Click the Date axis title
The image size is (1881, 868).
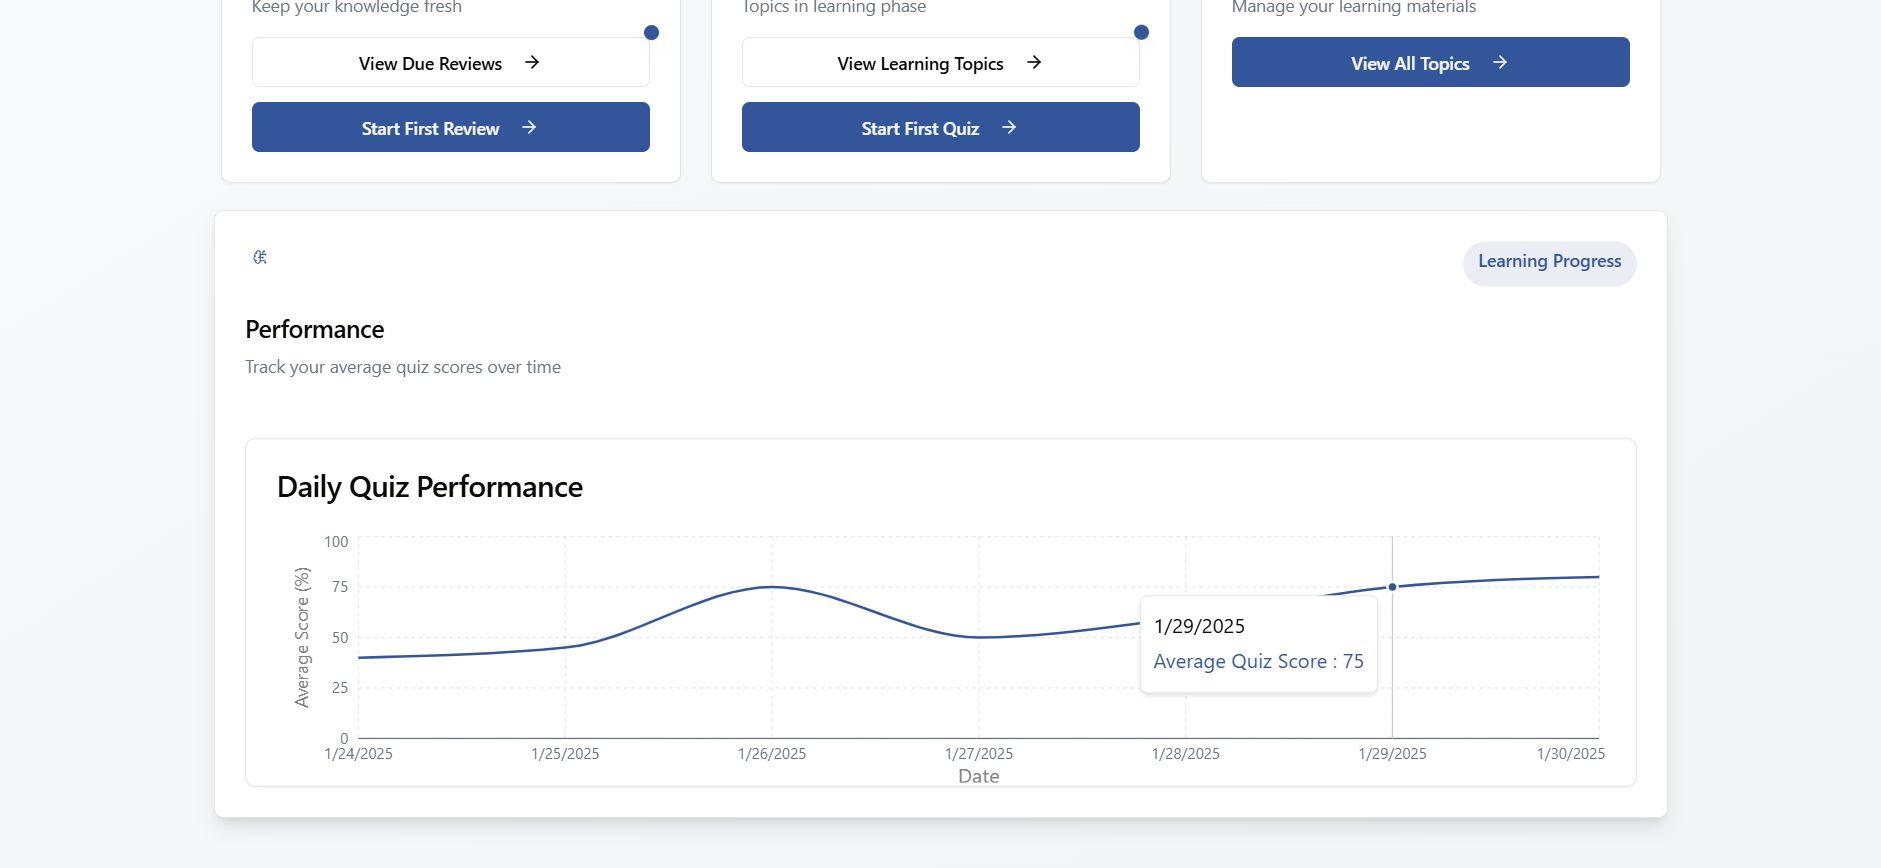979,776
